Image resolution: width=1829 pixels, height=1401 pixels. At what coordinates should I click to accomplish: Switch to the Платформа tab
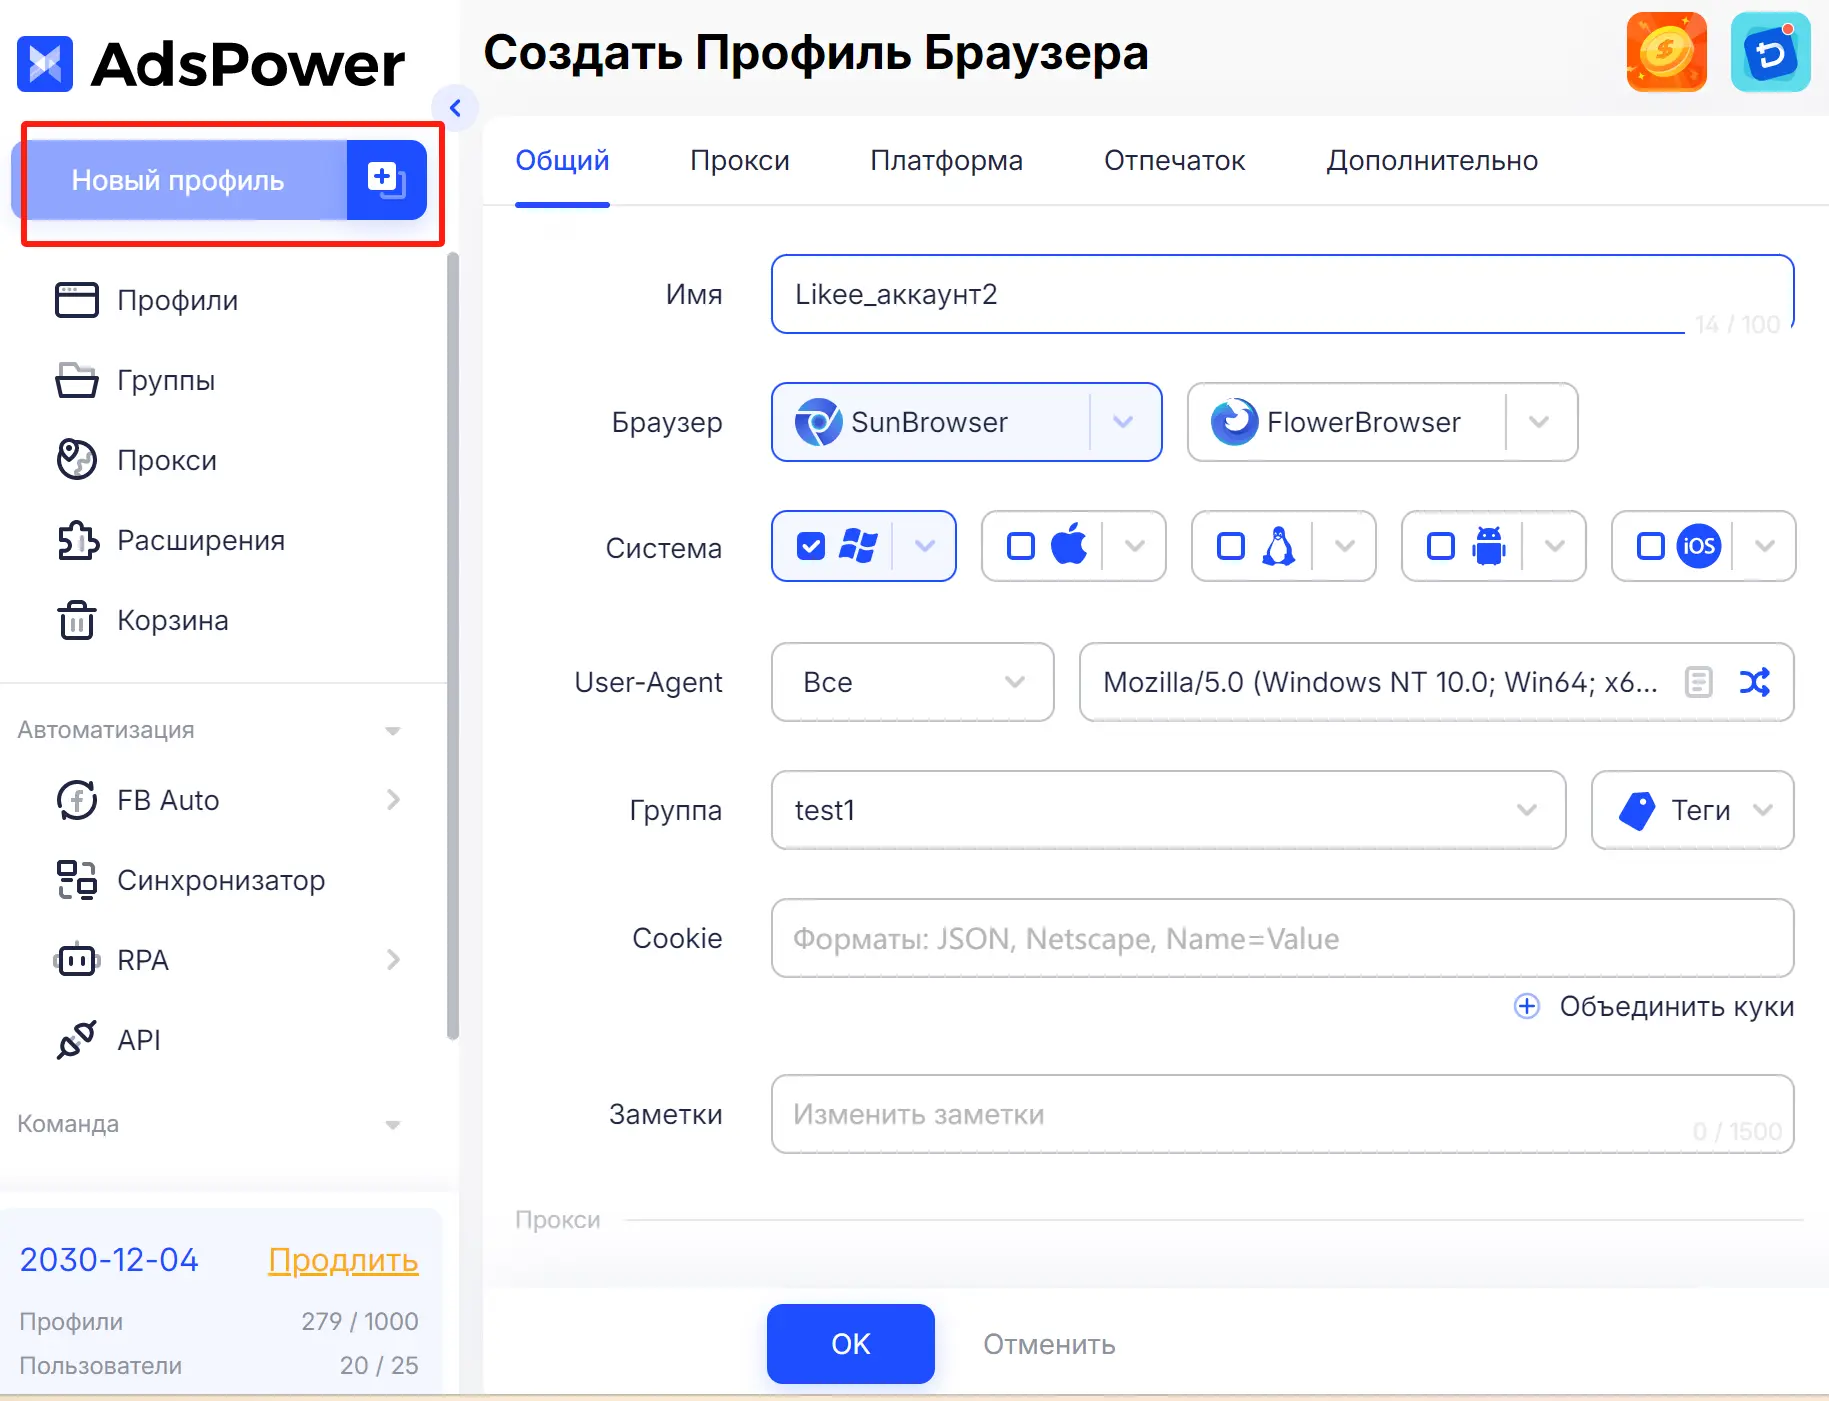point(946,160)
